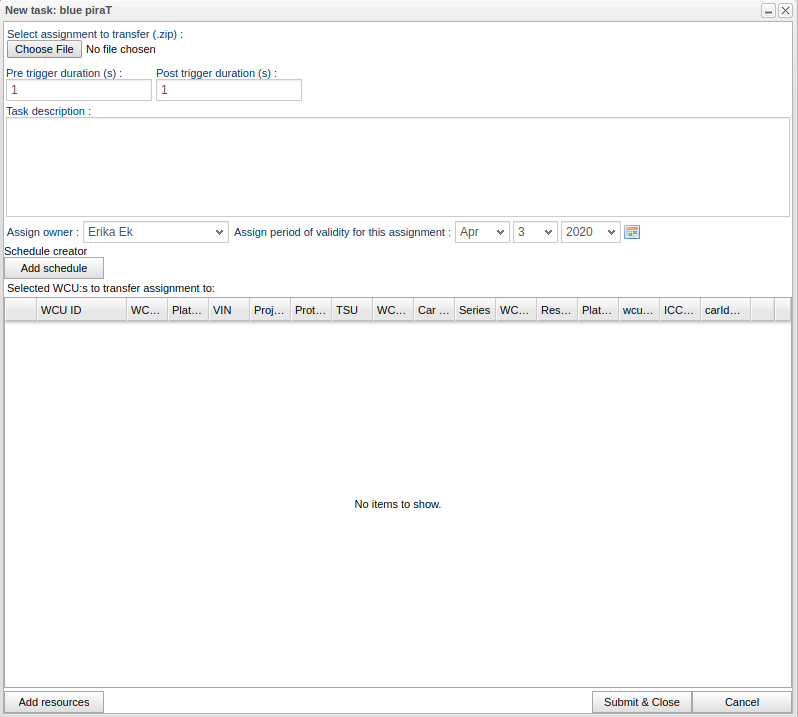Image resolution: width=798 pixels, height=717 pixels.
Task: Open the calendar date picker icon
Action: 631,232
